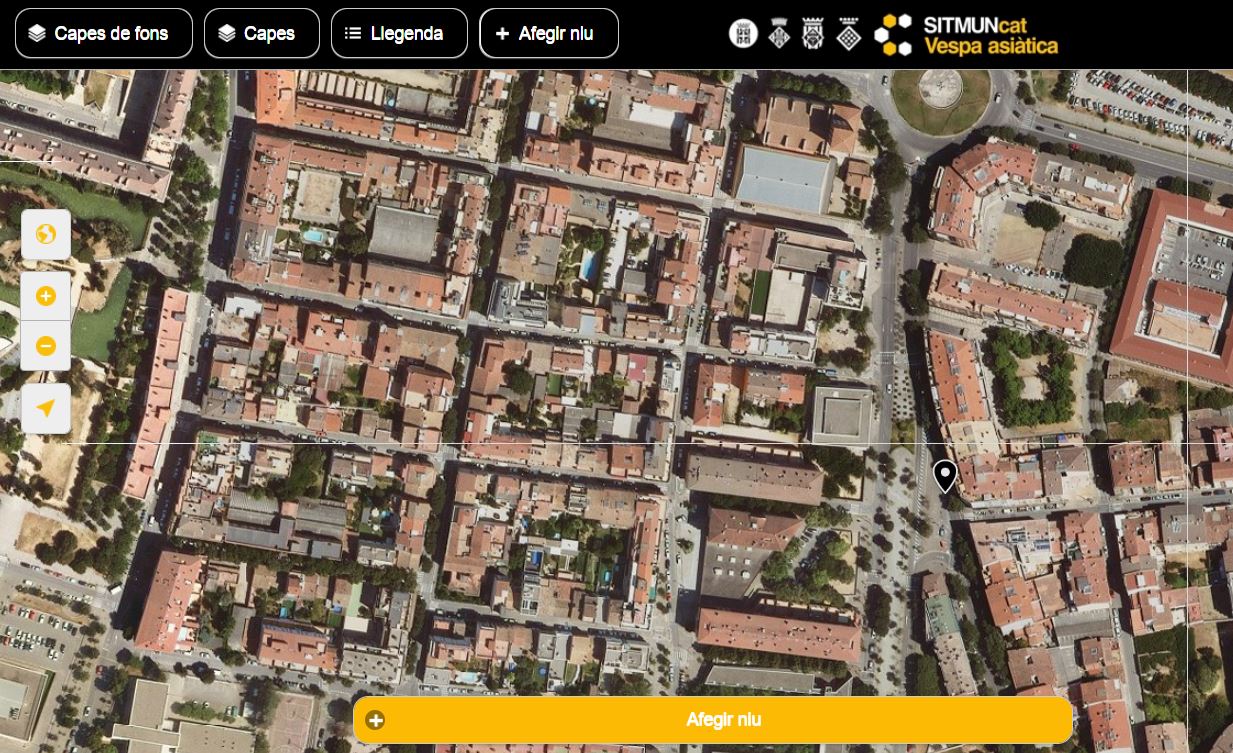The height and width of the screenshot is (753, 1233).
Task: Show the Llegenda legend list
Action: [x=399, y=34]
